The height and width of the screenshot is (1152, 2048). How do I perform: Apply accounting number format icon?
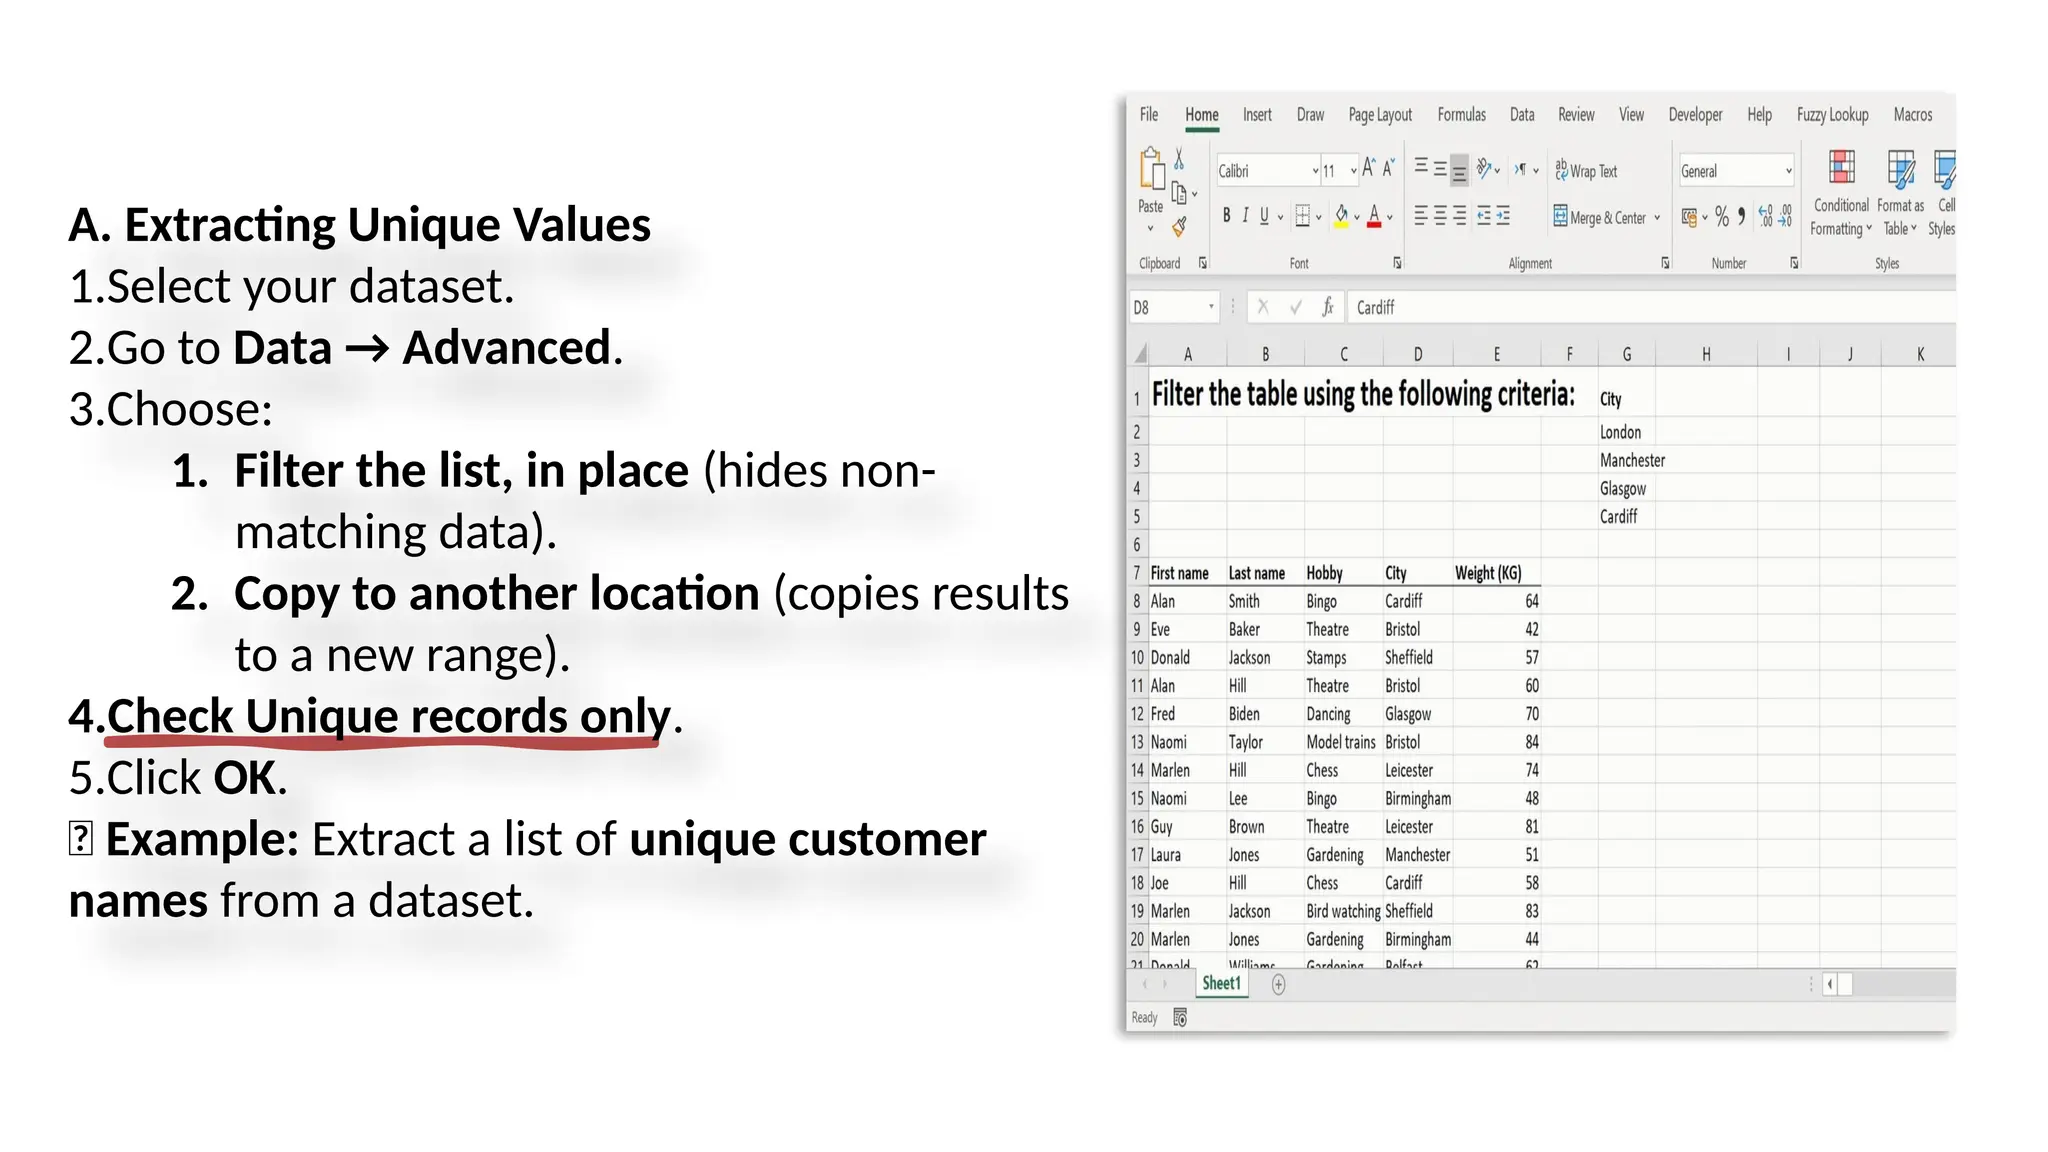(1689, 217)
